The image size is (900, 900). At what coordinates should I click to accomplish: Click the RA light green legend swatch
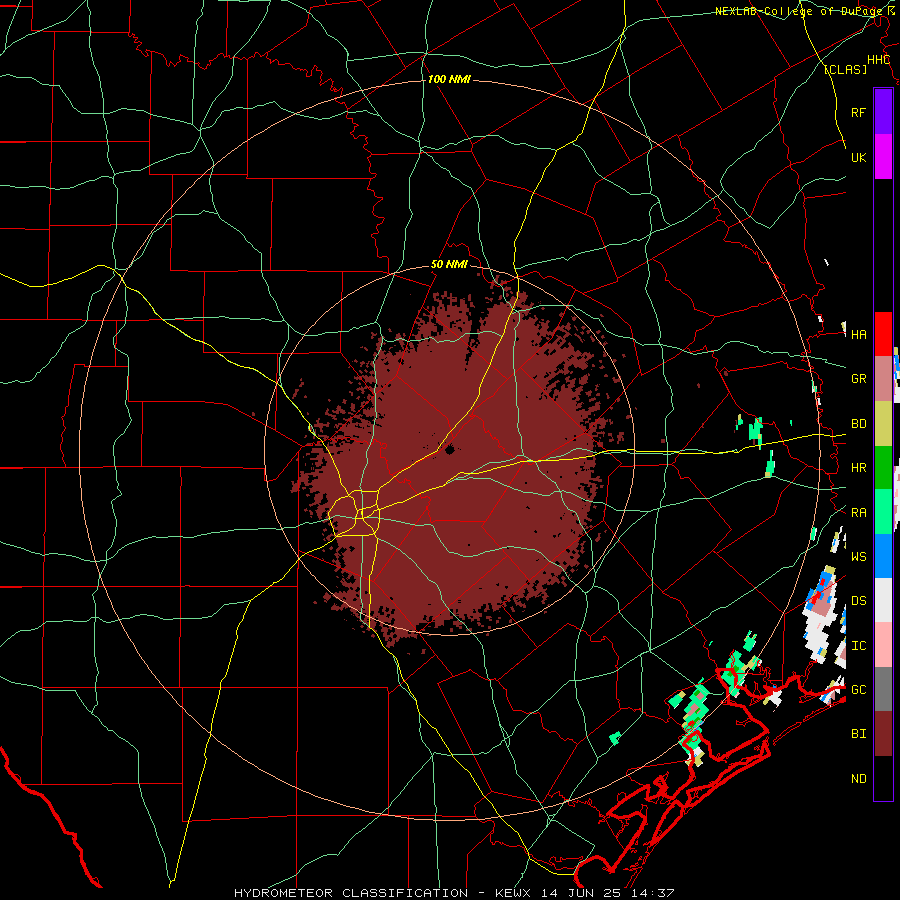tap(883, 511)
